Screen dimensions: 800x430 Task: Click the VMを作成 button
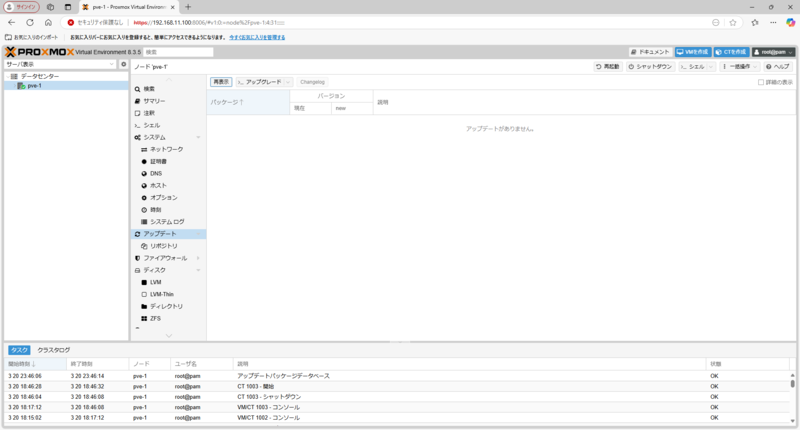tap(693, 52)
